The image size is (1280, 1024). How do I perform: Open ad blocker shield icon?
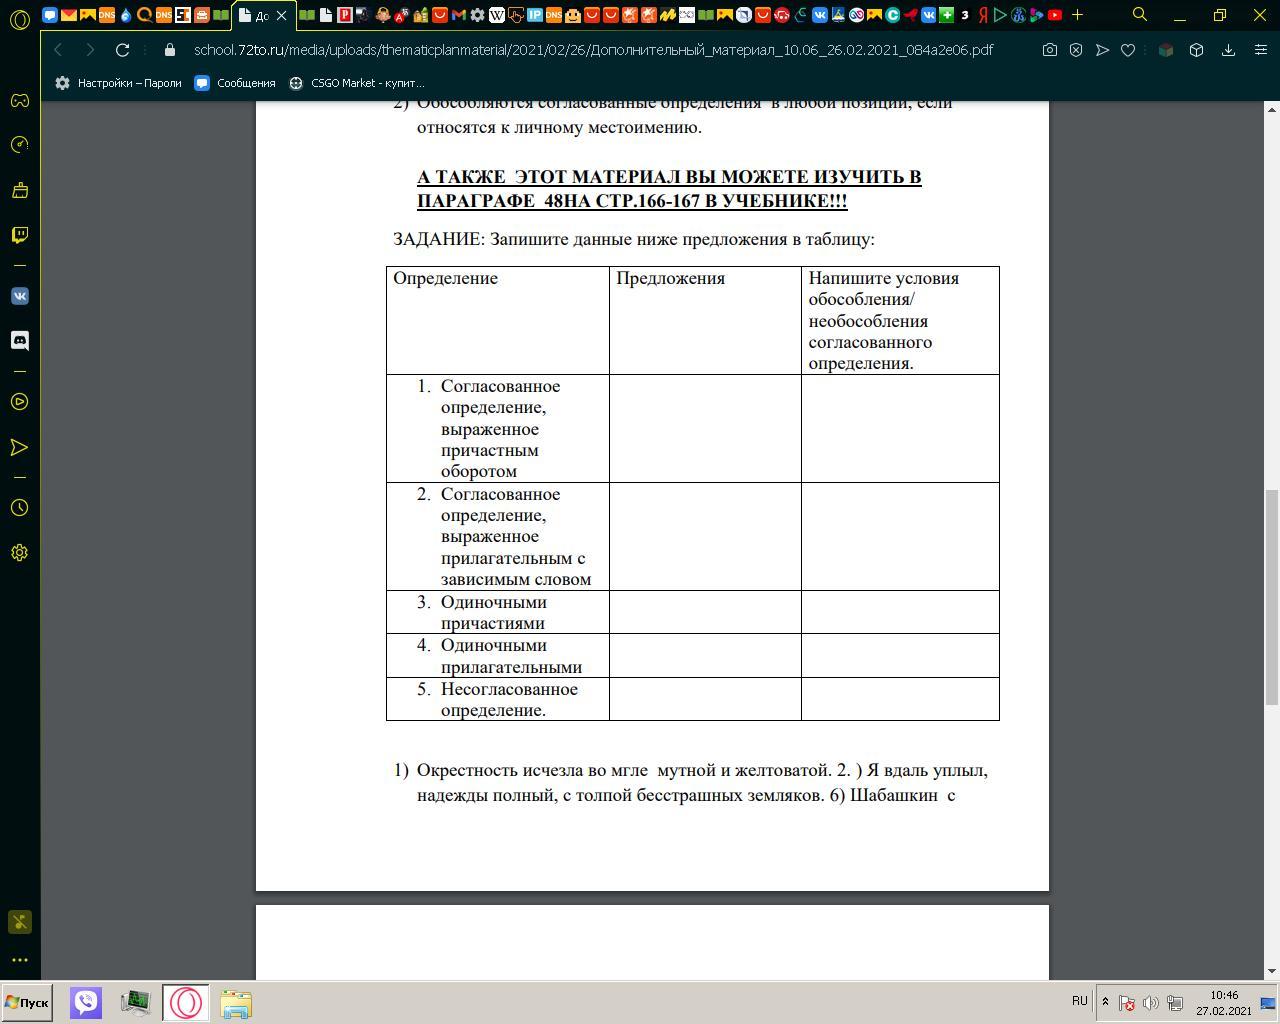1076,50
